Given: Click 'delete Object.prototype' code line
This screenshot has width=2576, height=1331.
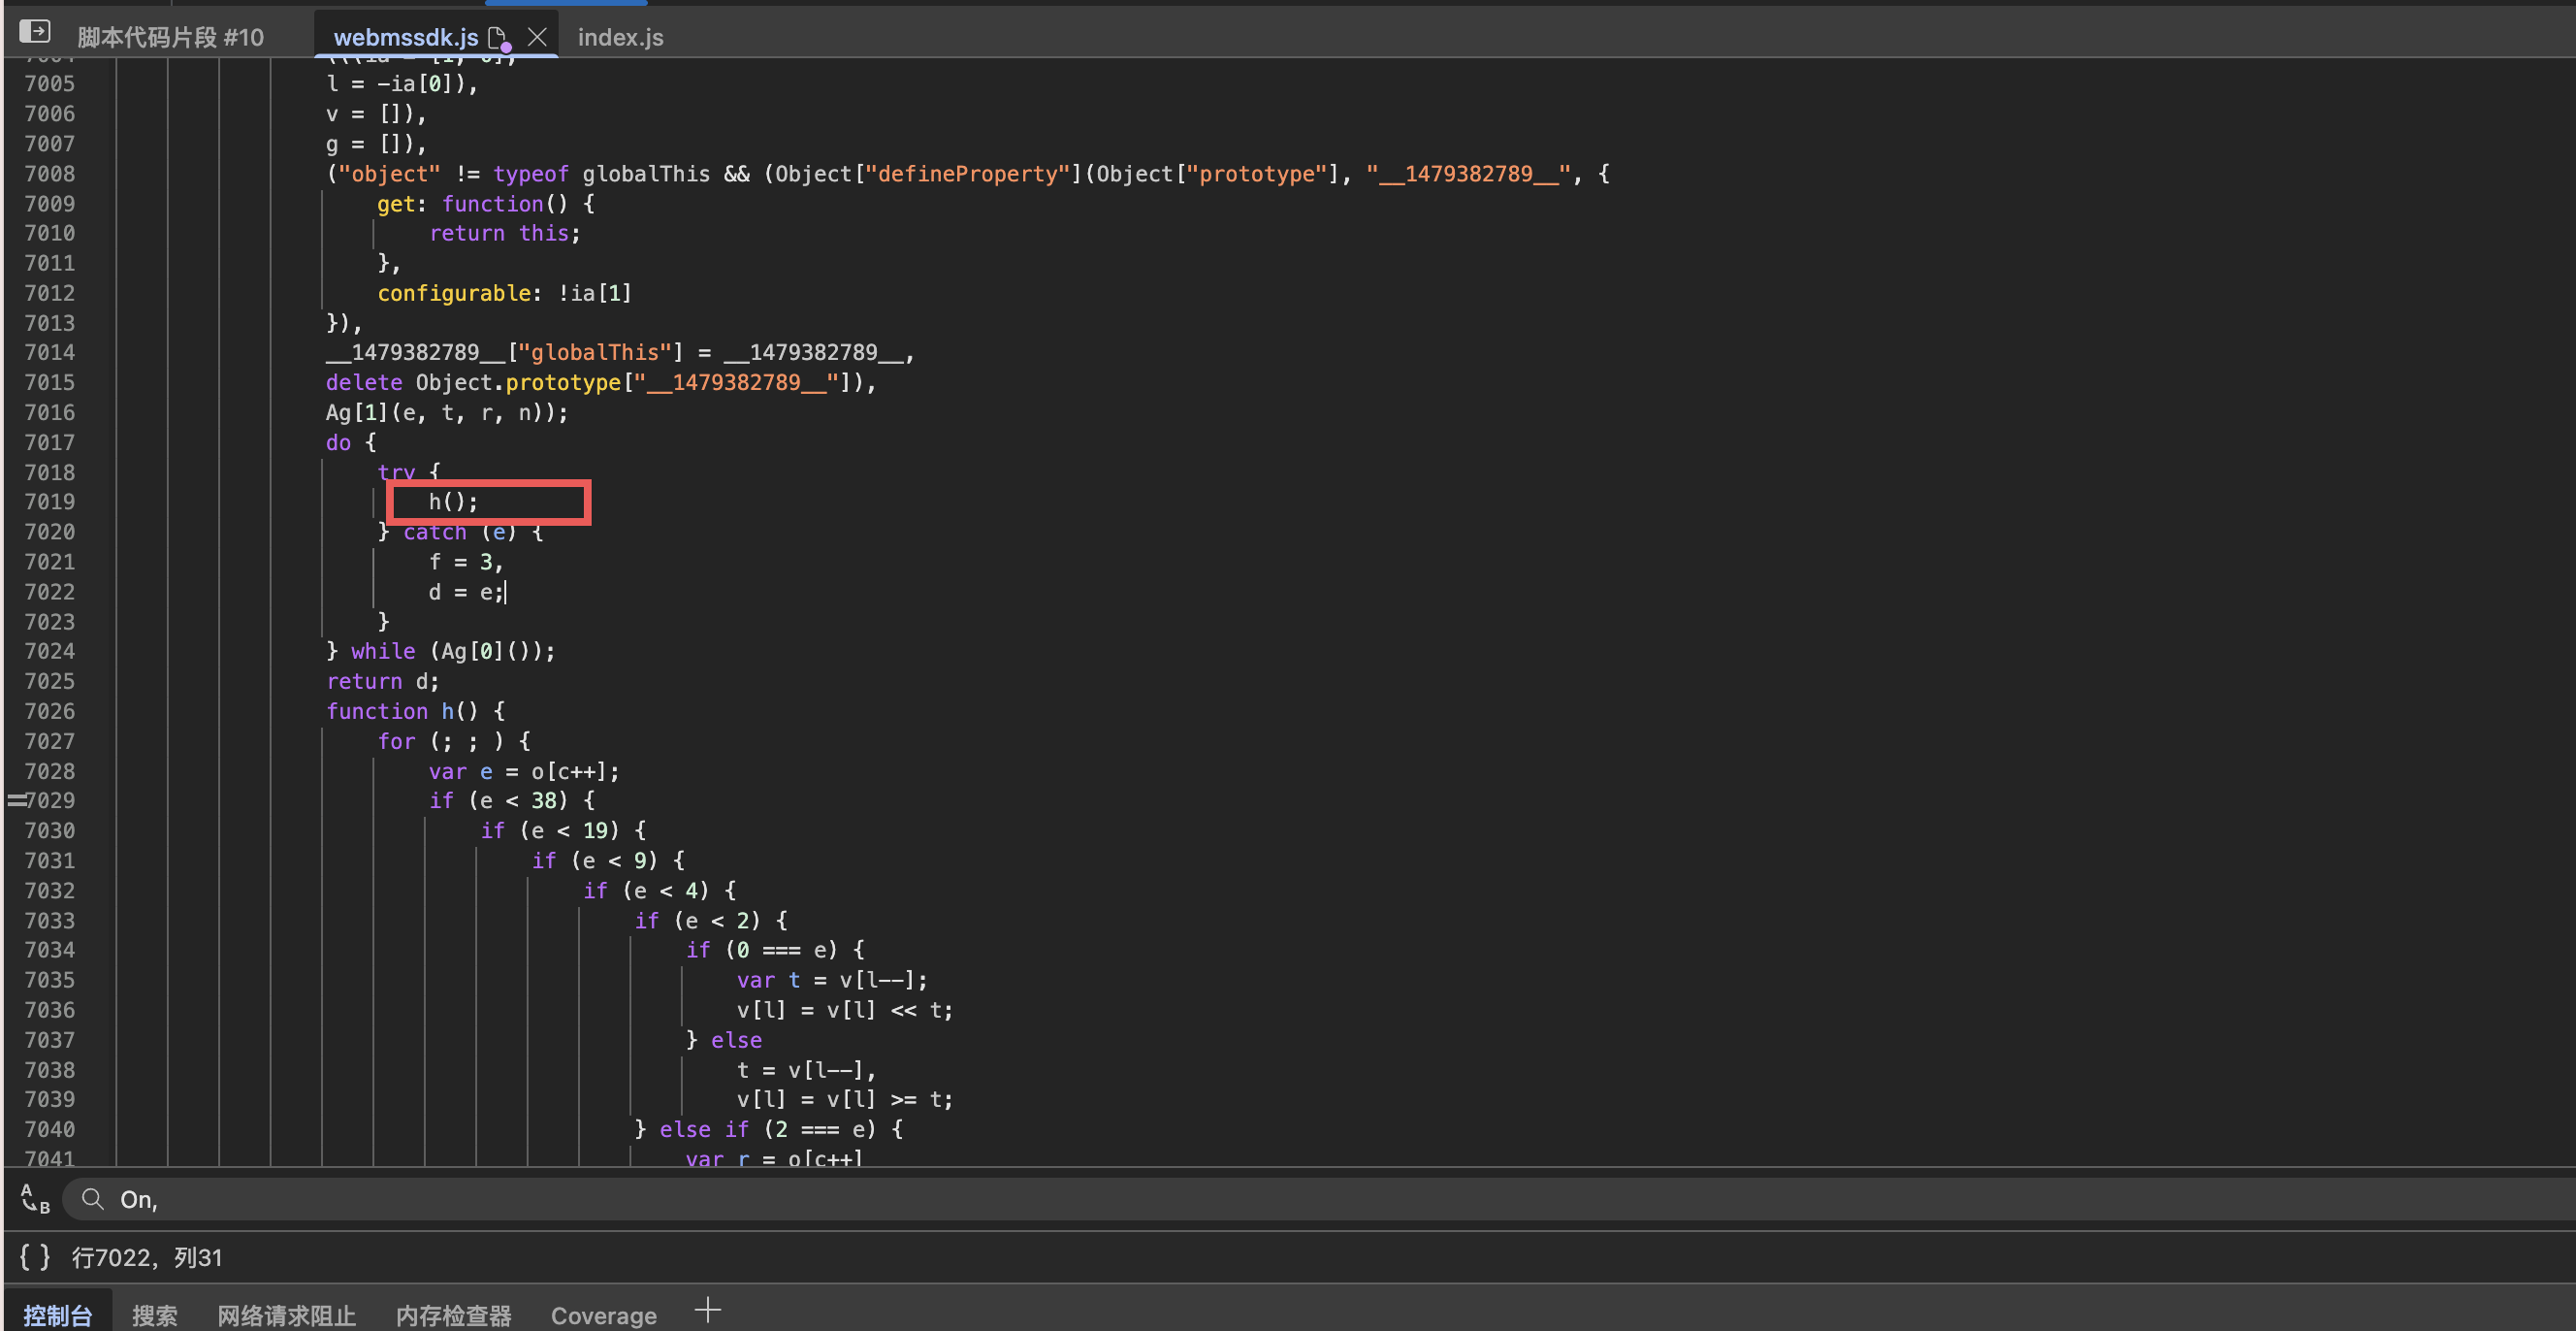Looking at the screenshot, I should pyautogui.click(x=601, y=382).
